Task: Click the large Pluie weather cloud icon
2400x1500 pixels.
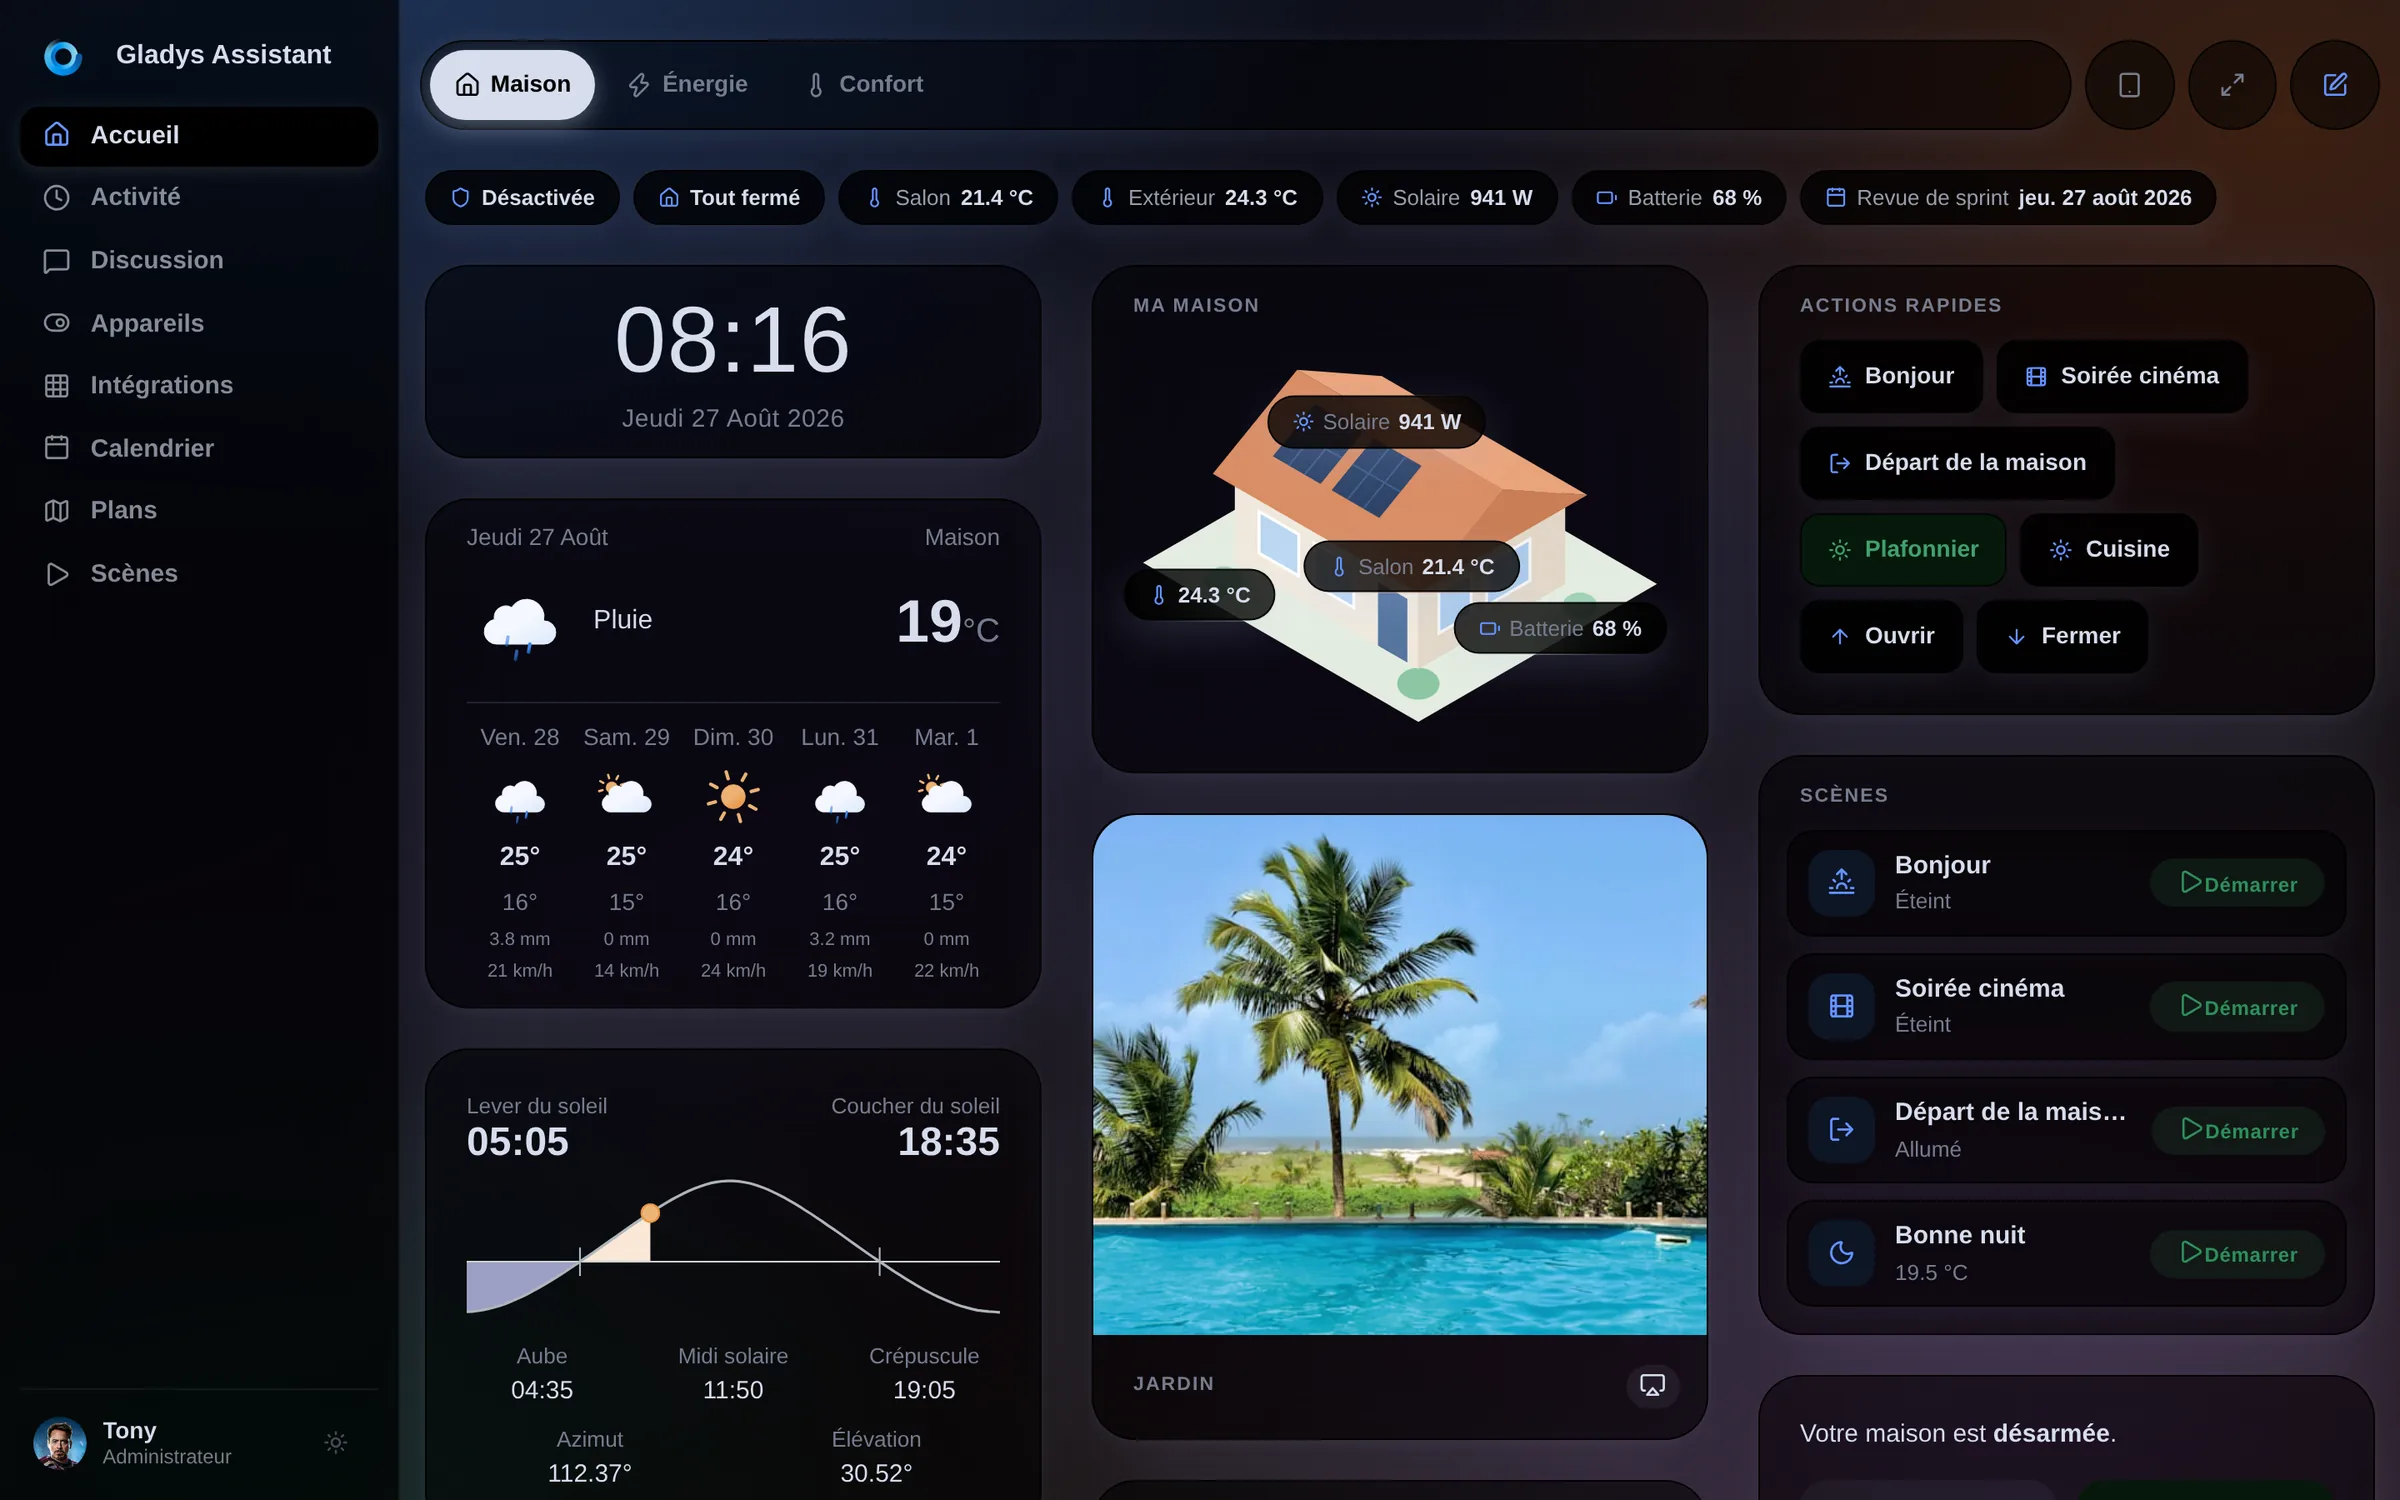Action: point(519,627)
